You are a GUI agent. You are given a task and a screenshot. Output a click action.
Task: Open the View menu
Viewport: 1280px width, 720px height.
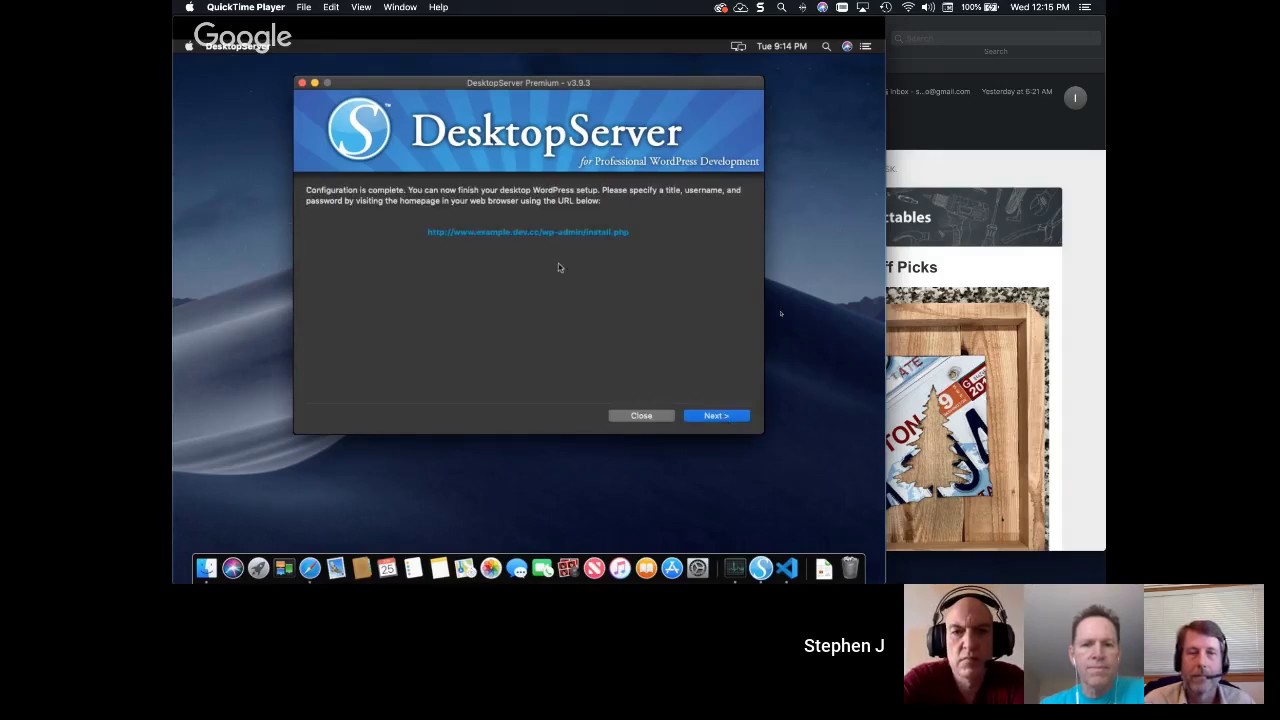(361, 7)
